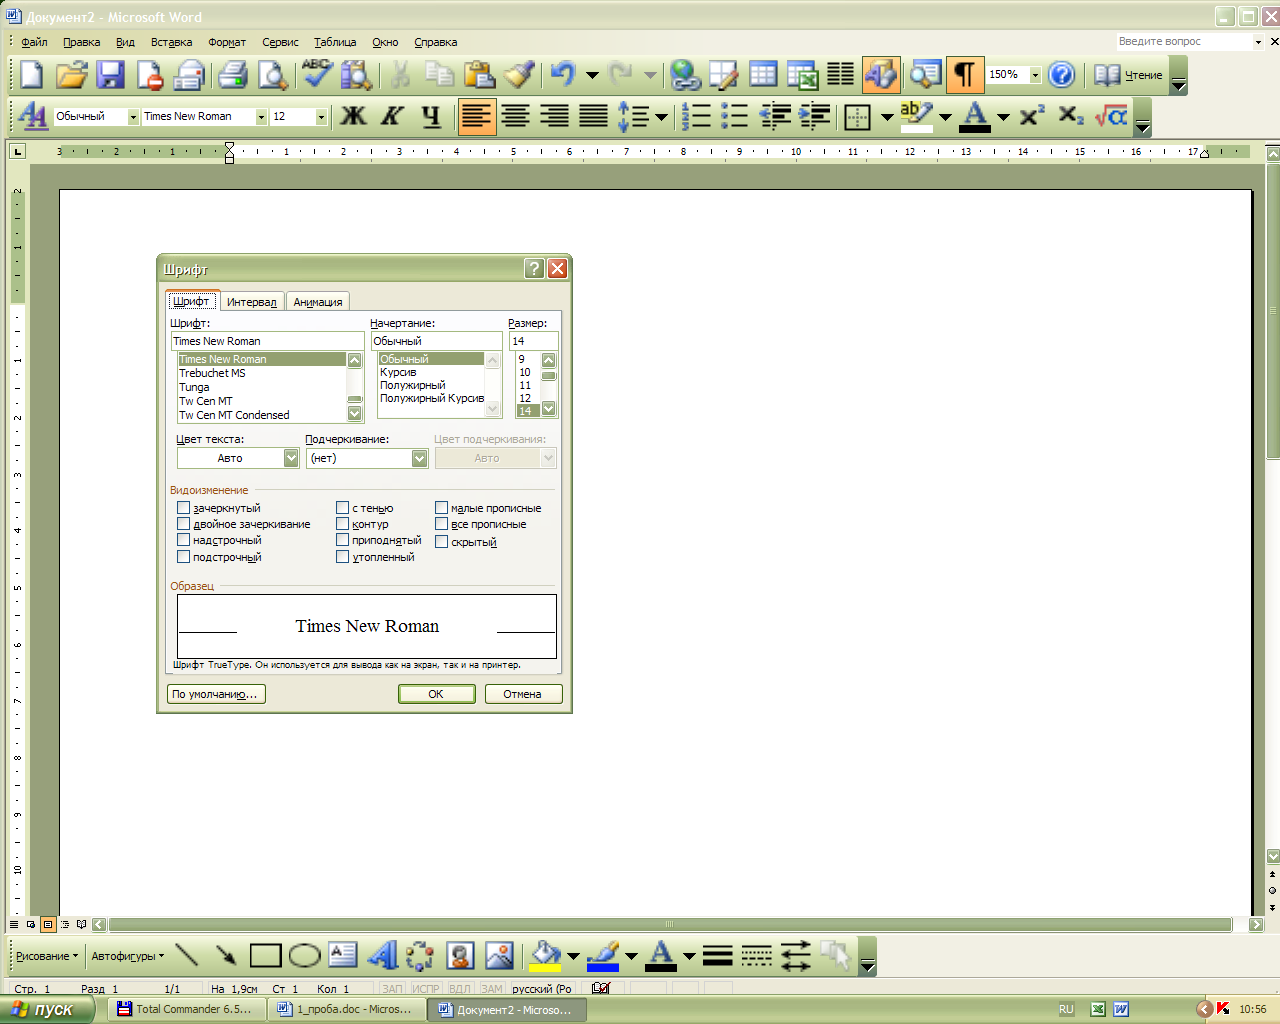1280x1024 pixels.
Task: Switch to the Анимация tab
Action: [318, 302]
